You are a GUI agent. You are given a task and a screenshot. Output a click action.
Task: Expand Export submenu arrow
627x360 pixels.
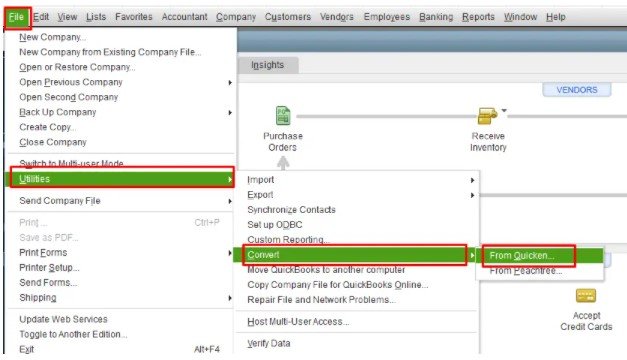(472, 195)
